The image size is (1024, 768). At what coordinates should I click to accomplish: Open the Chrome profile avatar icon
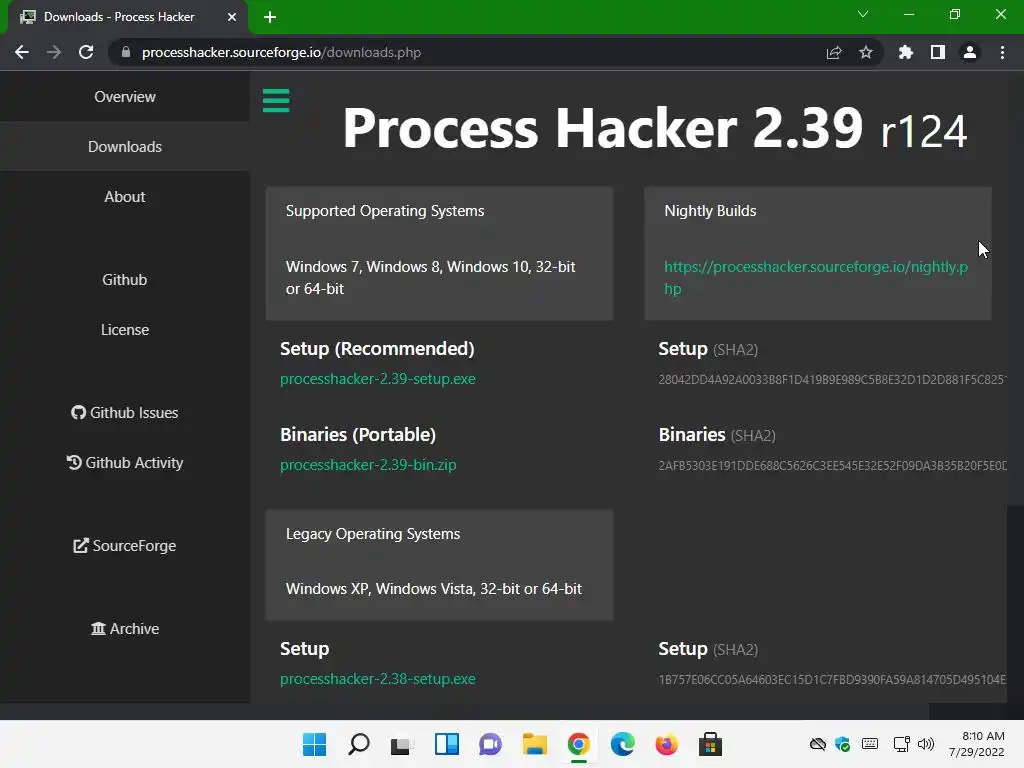tap(970, 52)
